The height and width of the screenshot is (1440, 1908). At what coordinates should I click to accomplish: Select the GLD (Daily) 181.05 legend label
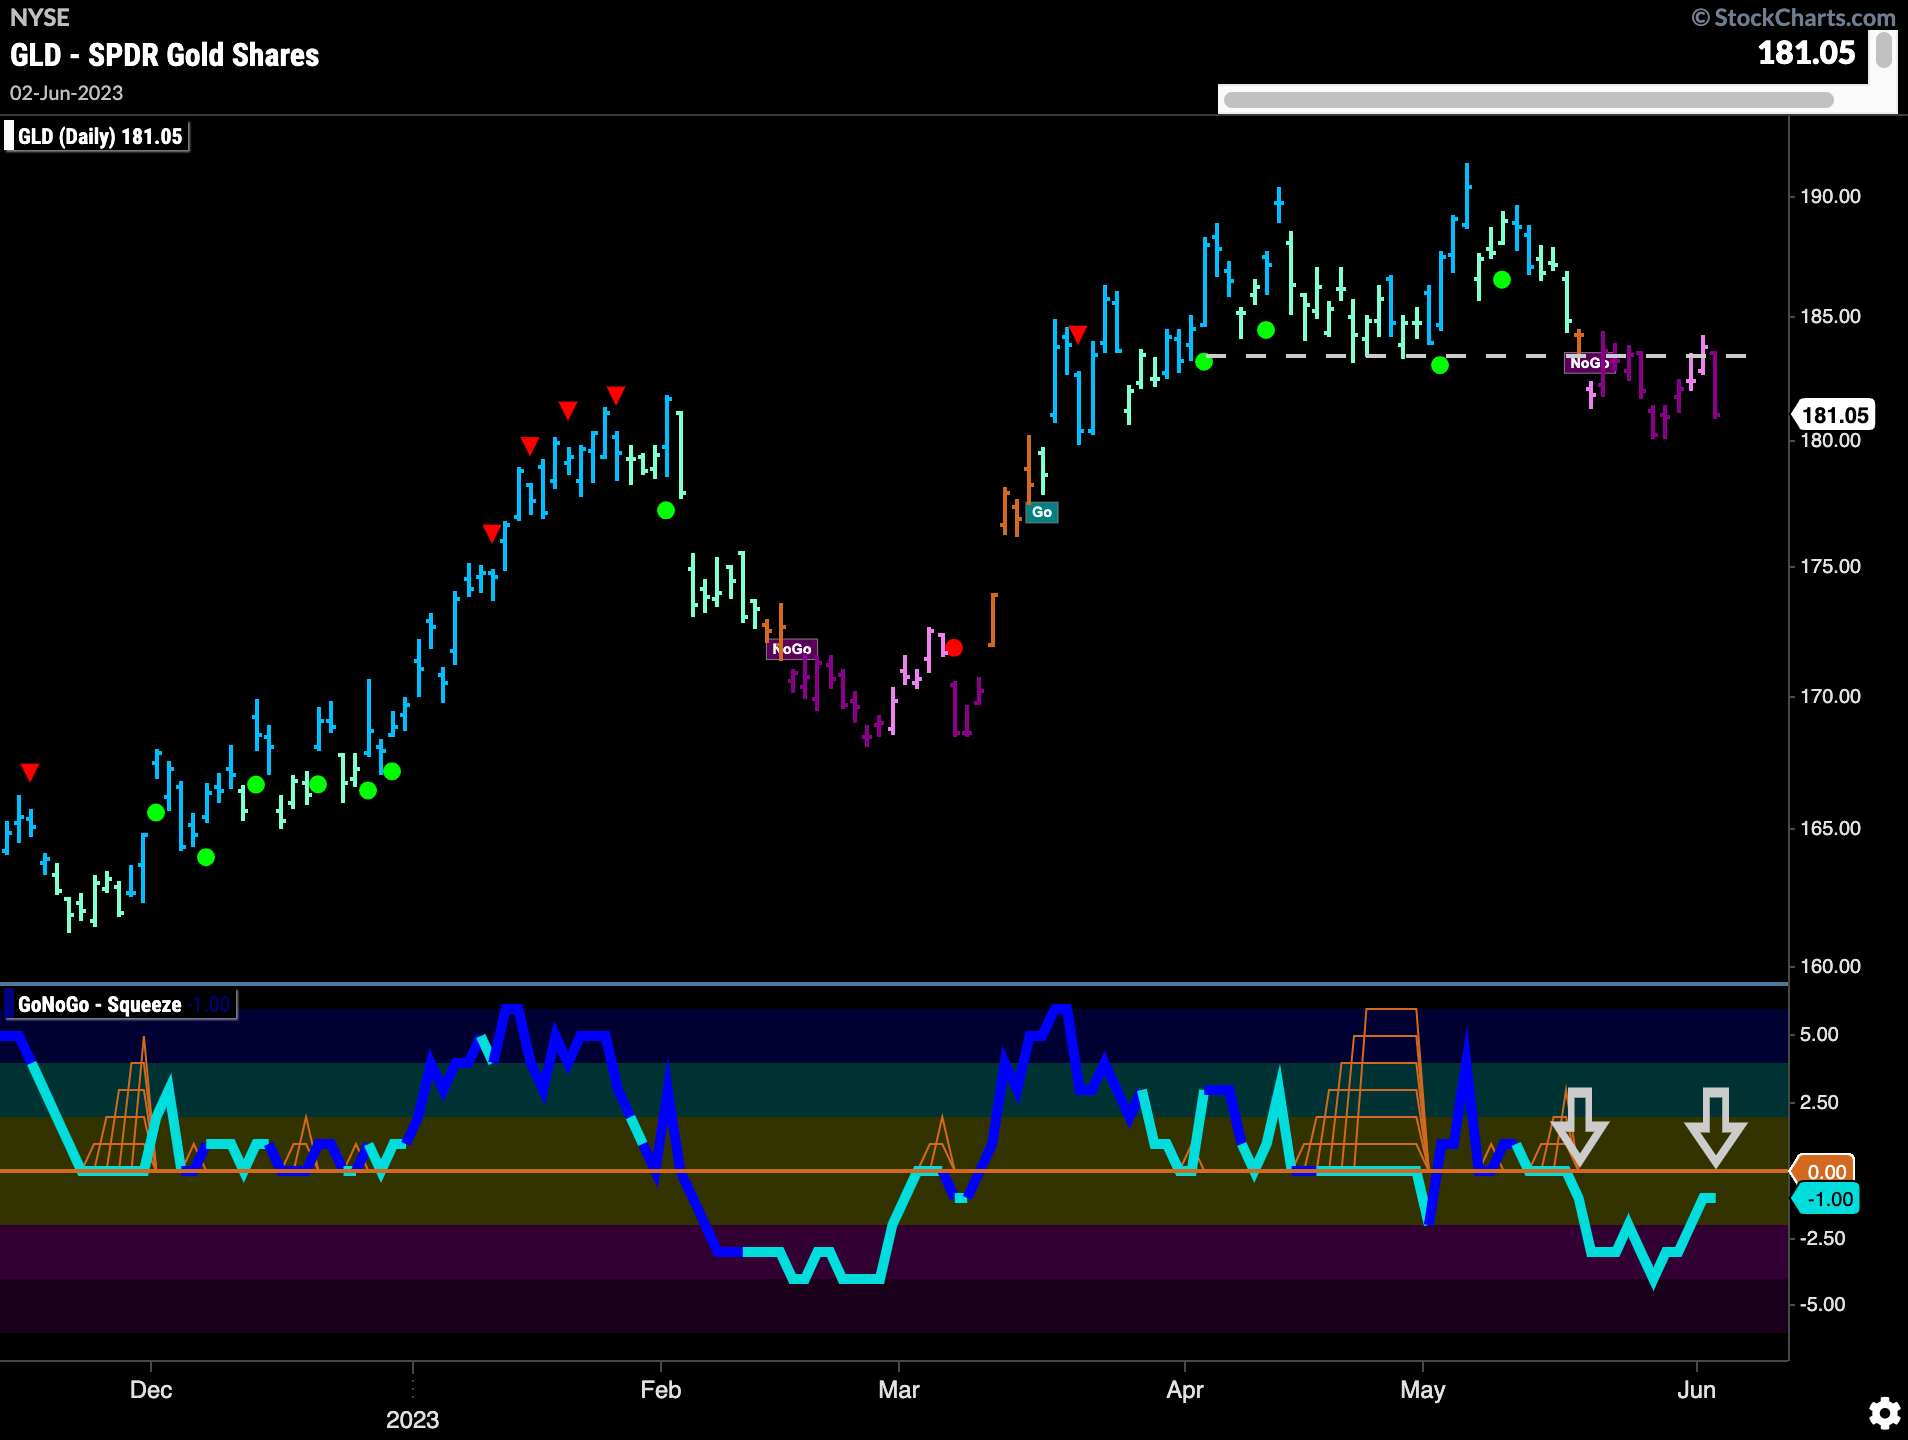click(x=96, y=136)
